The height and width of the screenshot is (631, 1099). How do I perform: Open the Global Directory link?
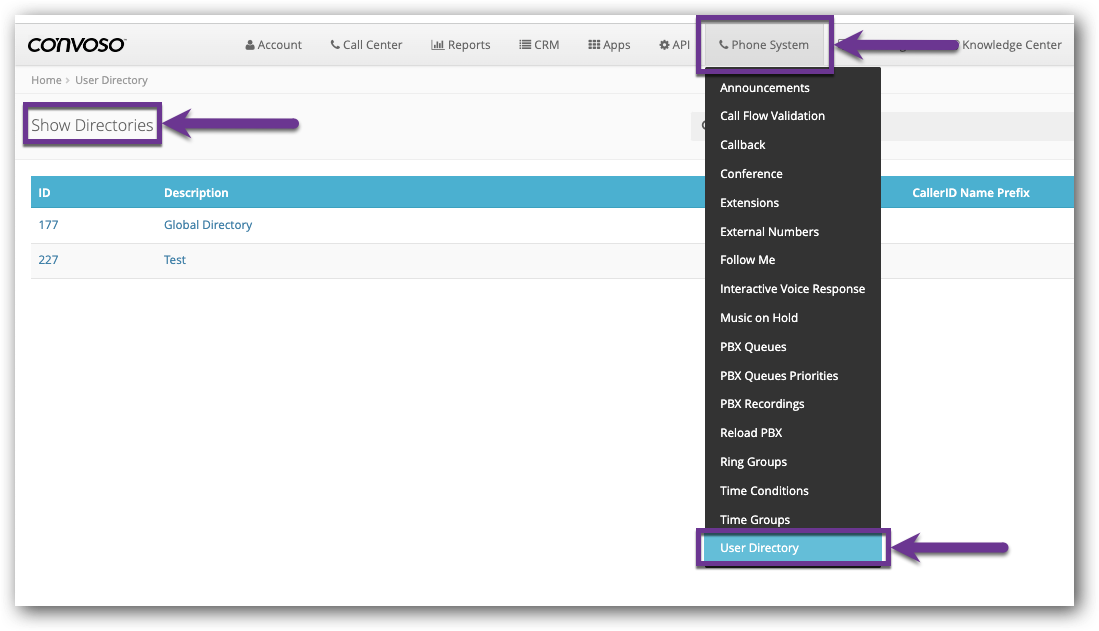pyautogui.click(x=208, y=225)
